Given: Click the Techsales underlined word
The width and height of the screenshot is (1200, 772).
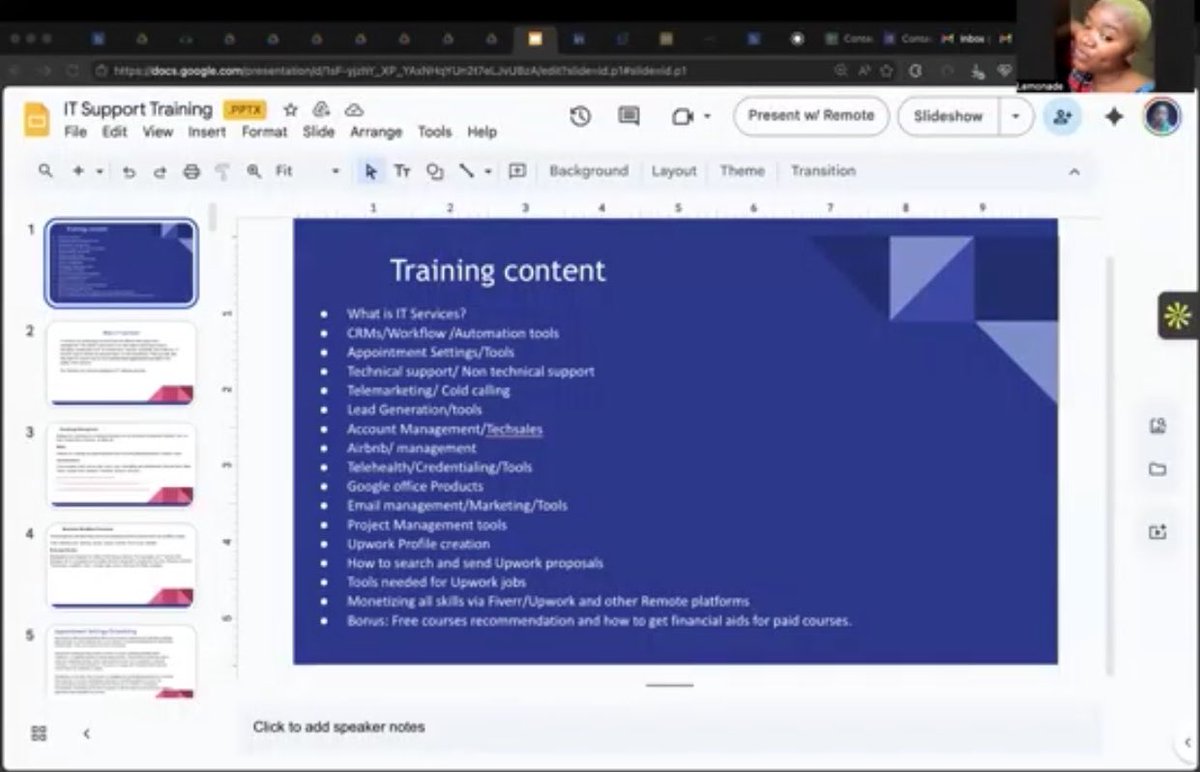Looking at the screenshot, I should pyautogui.click(x=514, y=429).
